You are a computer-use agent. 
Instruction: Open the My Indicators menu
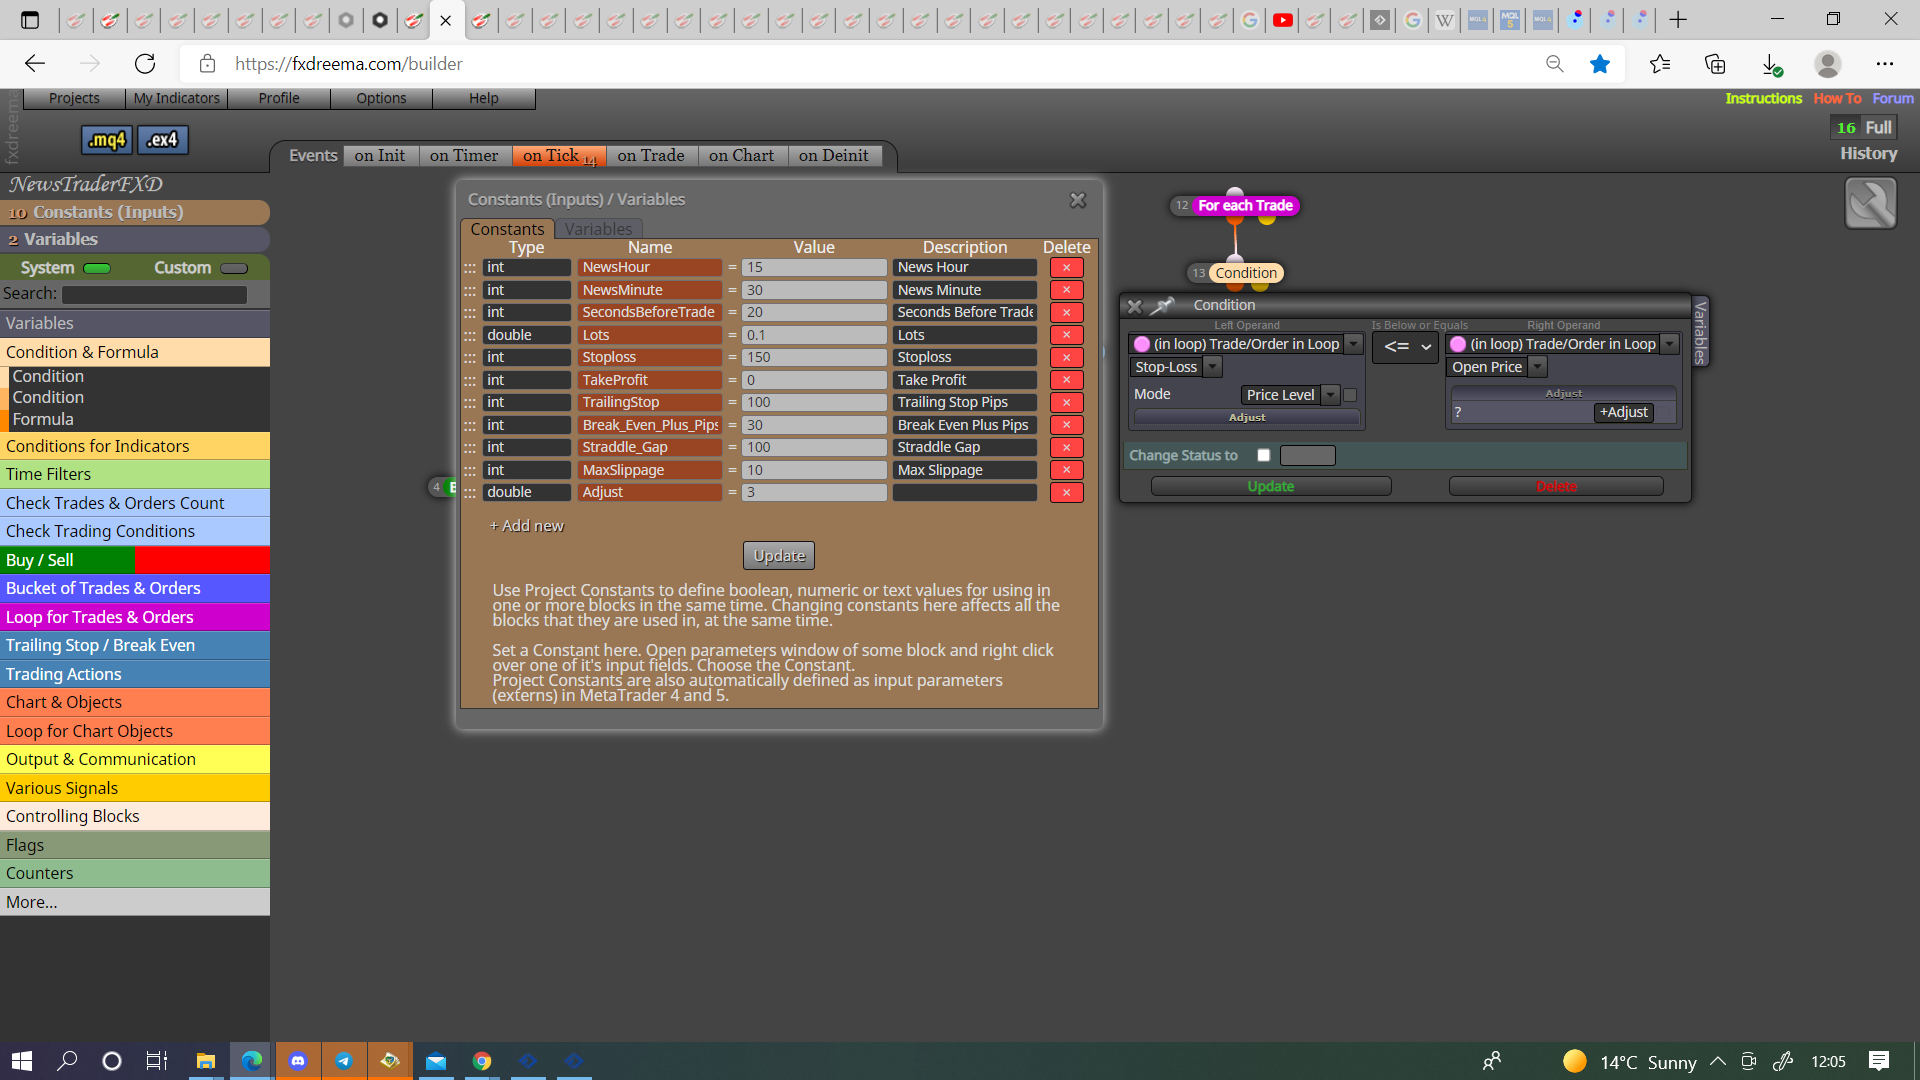click(x=177, y=98)
